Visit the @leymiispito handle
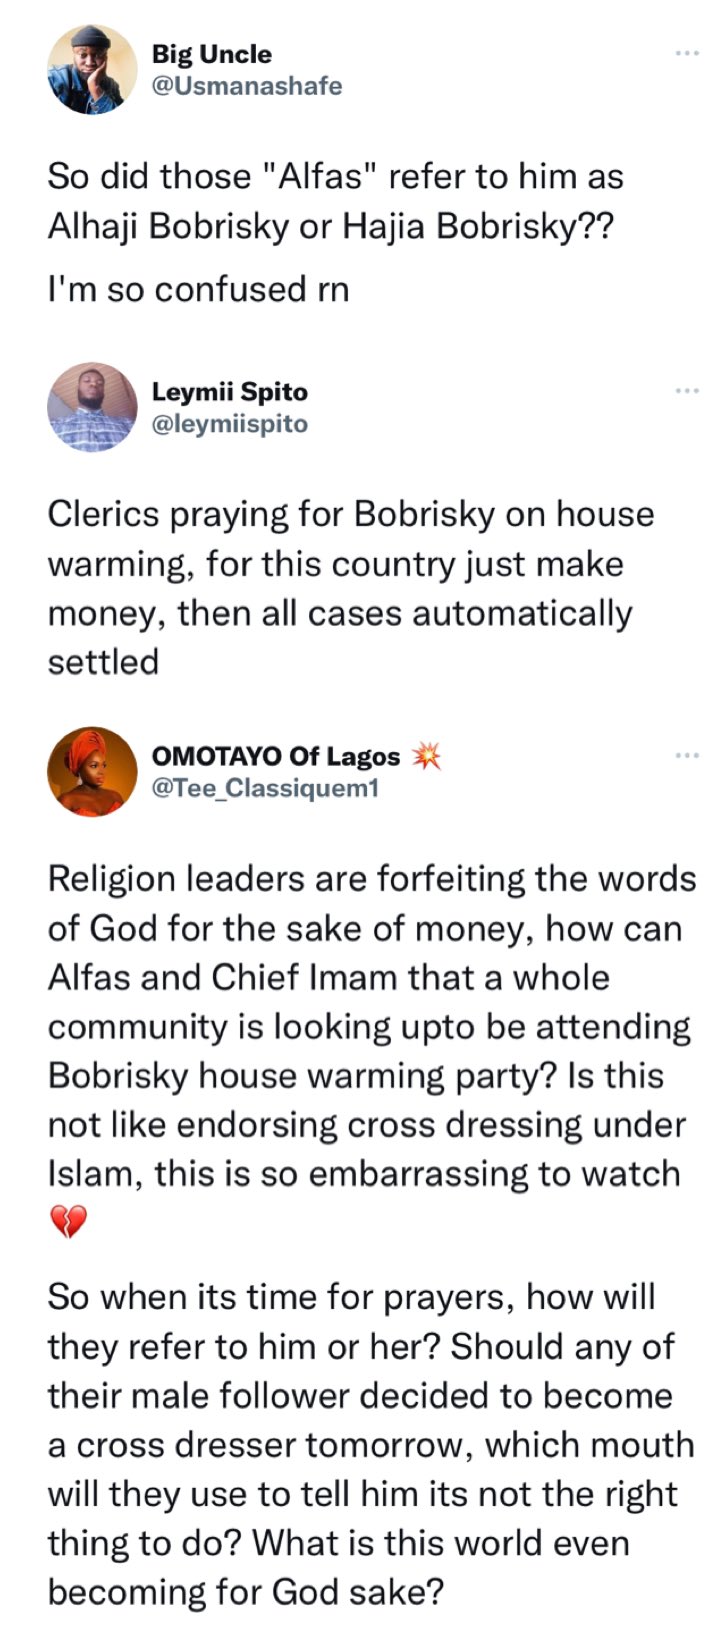The image size is (725, 1648). pos(229,423)
